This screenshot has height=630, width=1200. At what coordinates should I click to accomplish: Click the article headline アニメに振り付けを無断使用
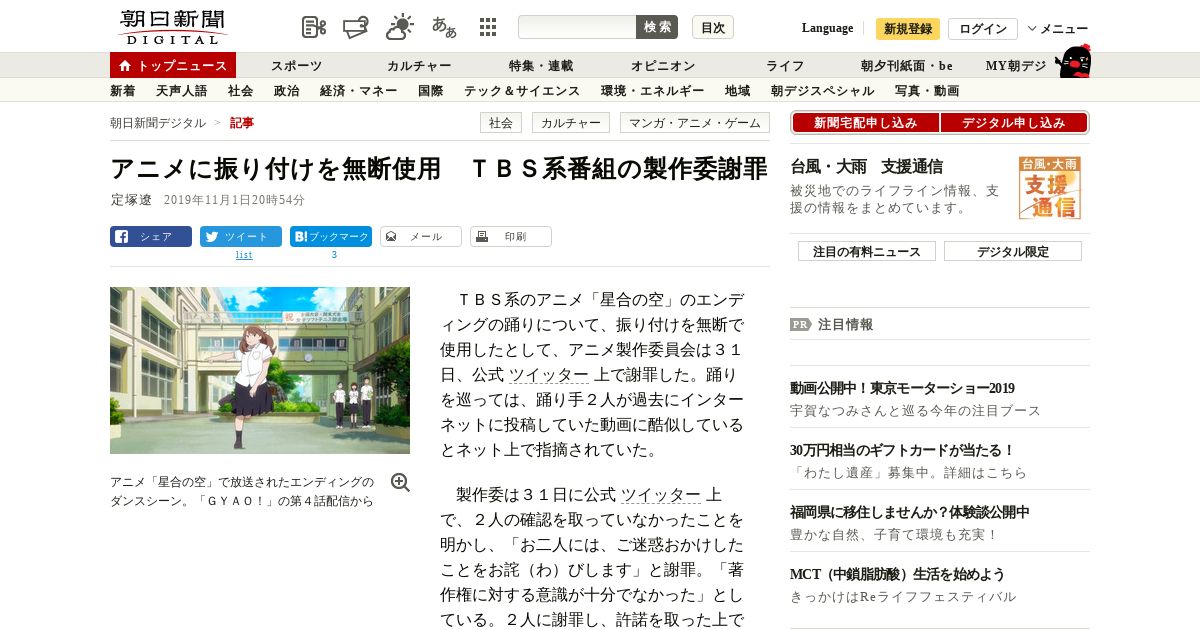(439, 168)
